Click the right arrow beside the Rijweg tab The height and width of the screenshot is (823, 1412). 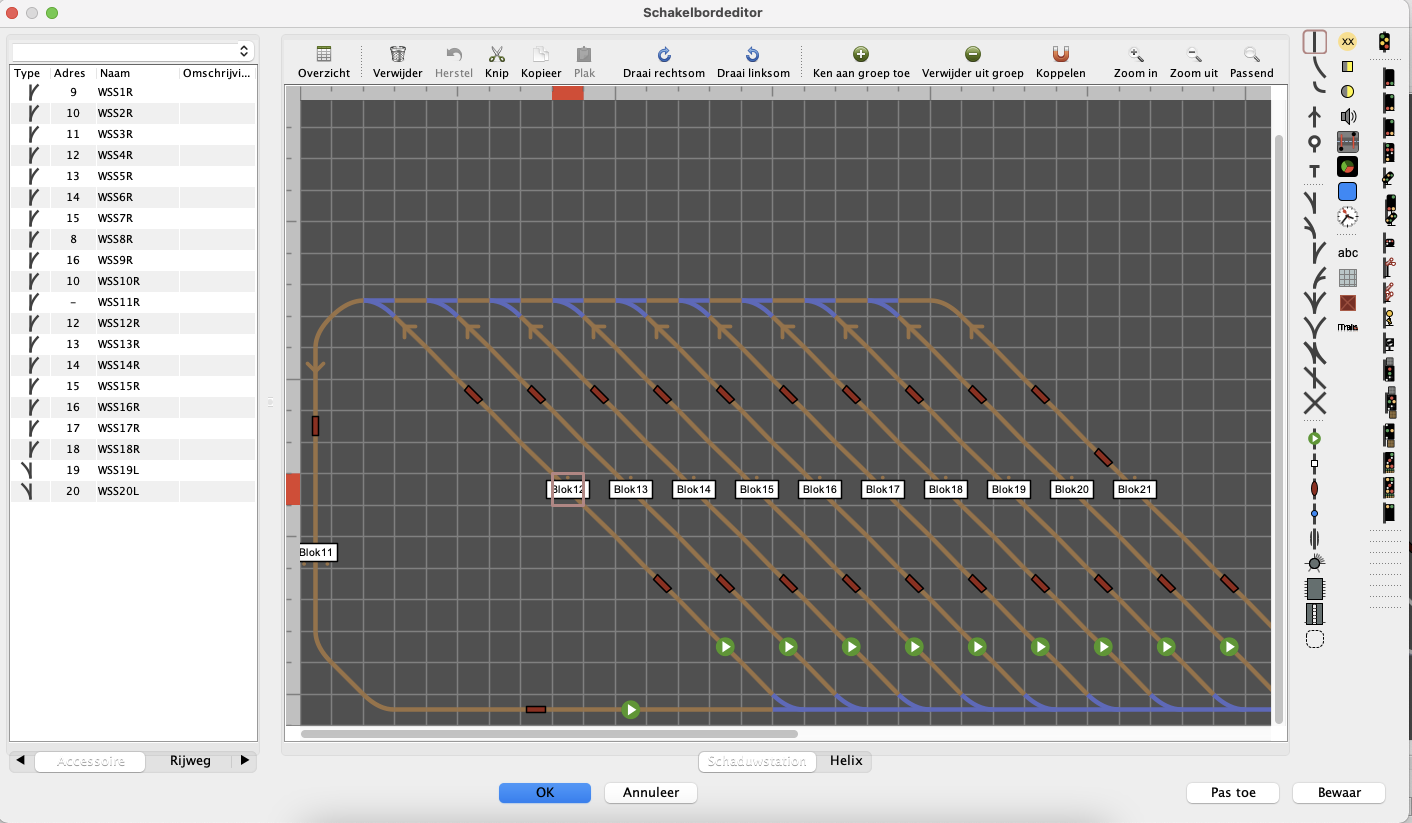pos(245,761)
